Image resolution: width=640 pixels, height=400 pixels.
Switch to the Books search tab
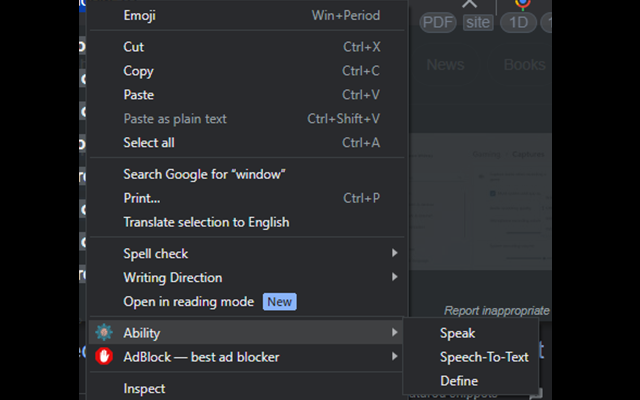[x=524, y=64]
